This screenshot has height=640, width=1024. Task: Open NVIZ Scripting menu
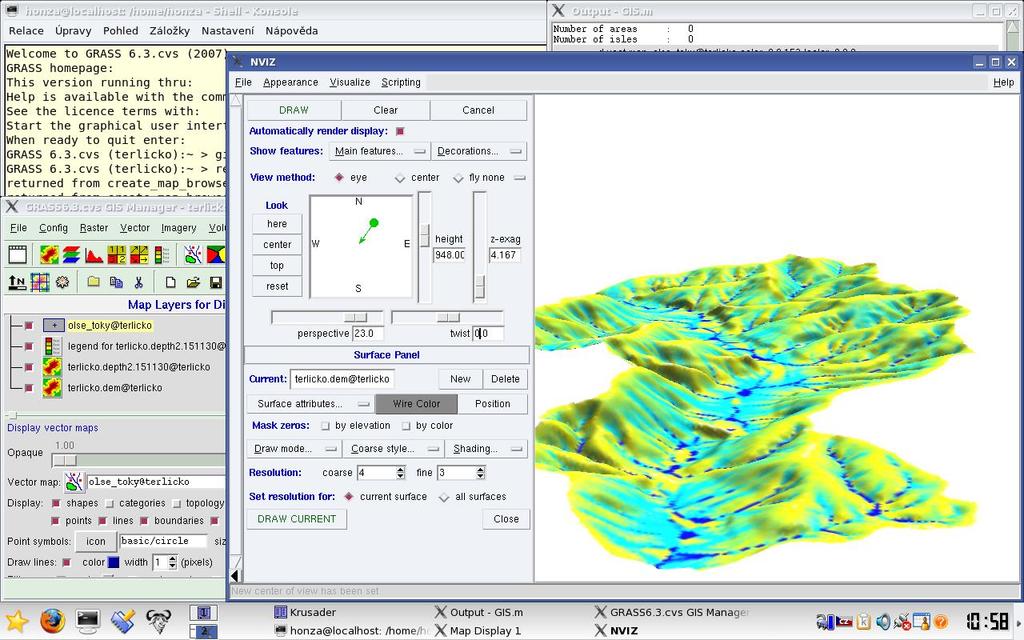click(x=401, y=82)
